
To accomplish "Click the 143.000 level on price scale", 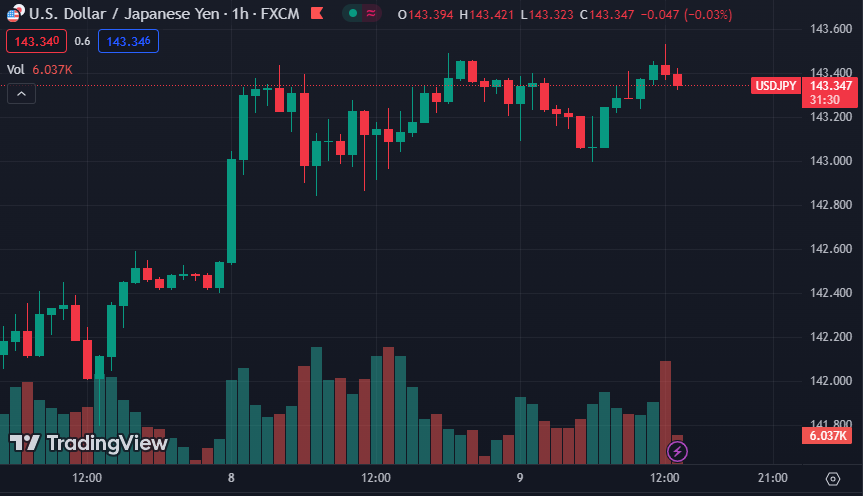I will 831,161.
